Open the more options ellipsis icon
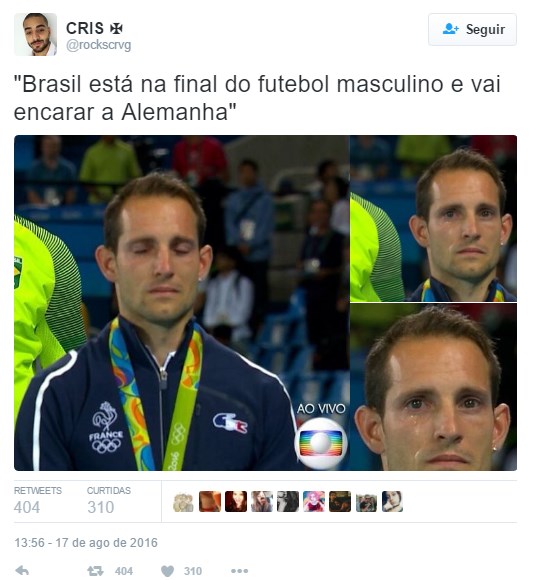Screen dimensions: 541x580 [x=239, y=571]
